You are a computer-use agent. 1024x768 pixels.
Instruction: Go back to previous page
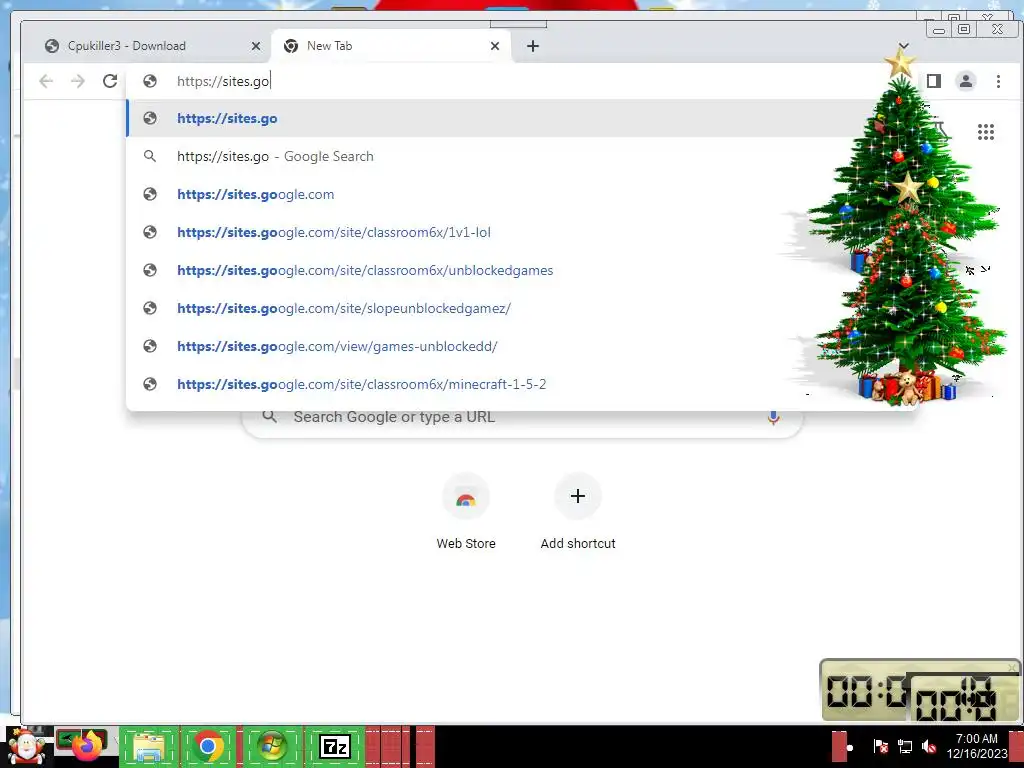[x=46, y=81]
